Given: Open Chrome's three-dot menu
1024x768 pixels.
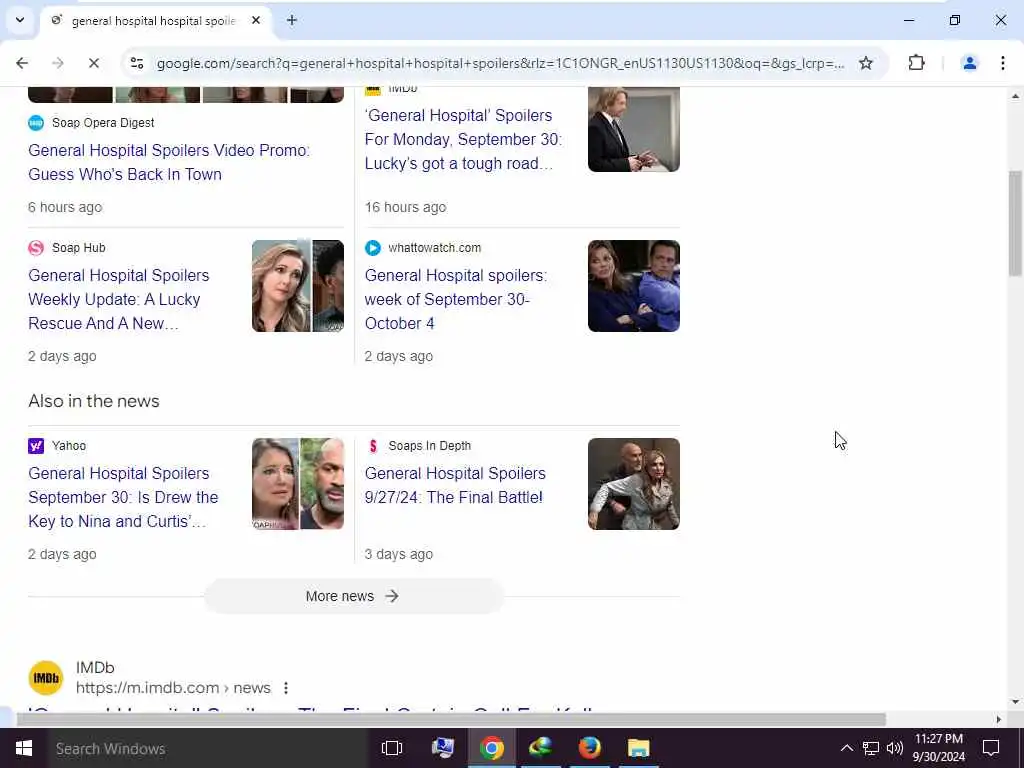Looking at the screenshot, I should pyautogui.click(x=1002, y=63).
